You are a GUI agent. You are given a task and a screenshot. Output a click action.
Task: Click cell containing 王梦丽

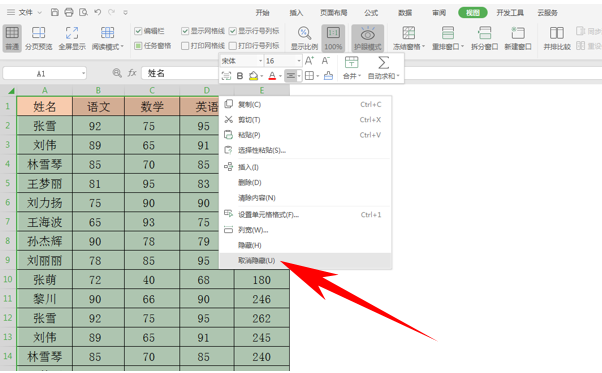[45, 184]
